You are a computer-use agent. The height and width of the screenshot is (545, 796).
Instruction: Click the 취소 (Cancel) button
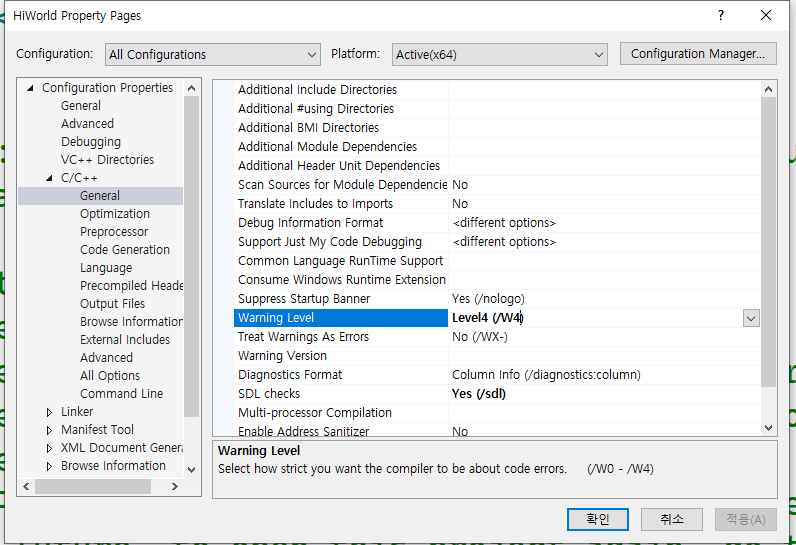click(672, 519)
